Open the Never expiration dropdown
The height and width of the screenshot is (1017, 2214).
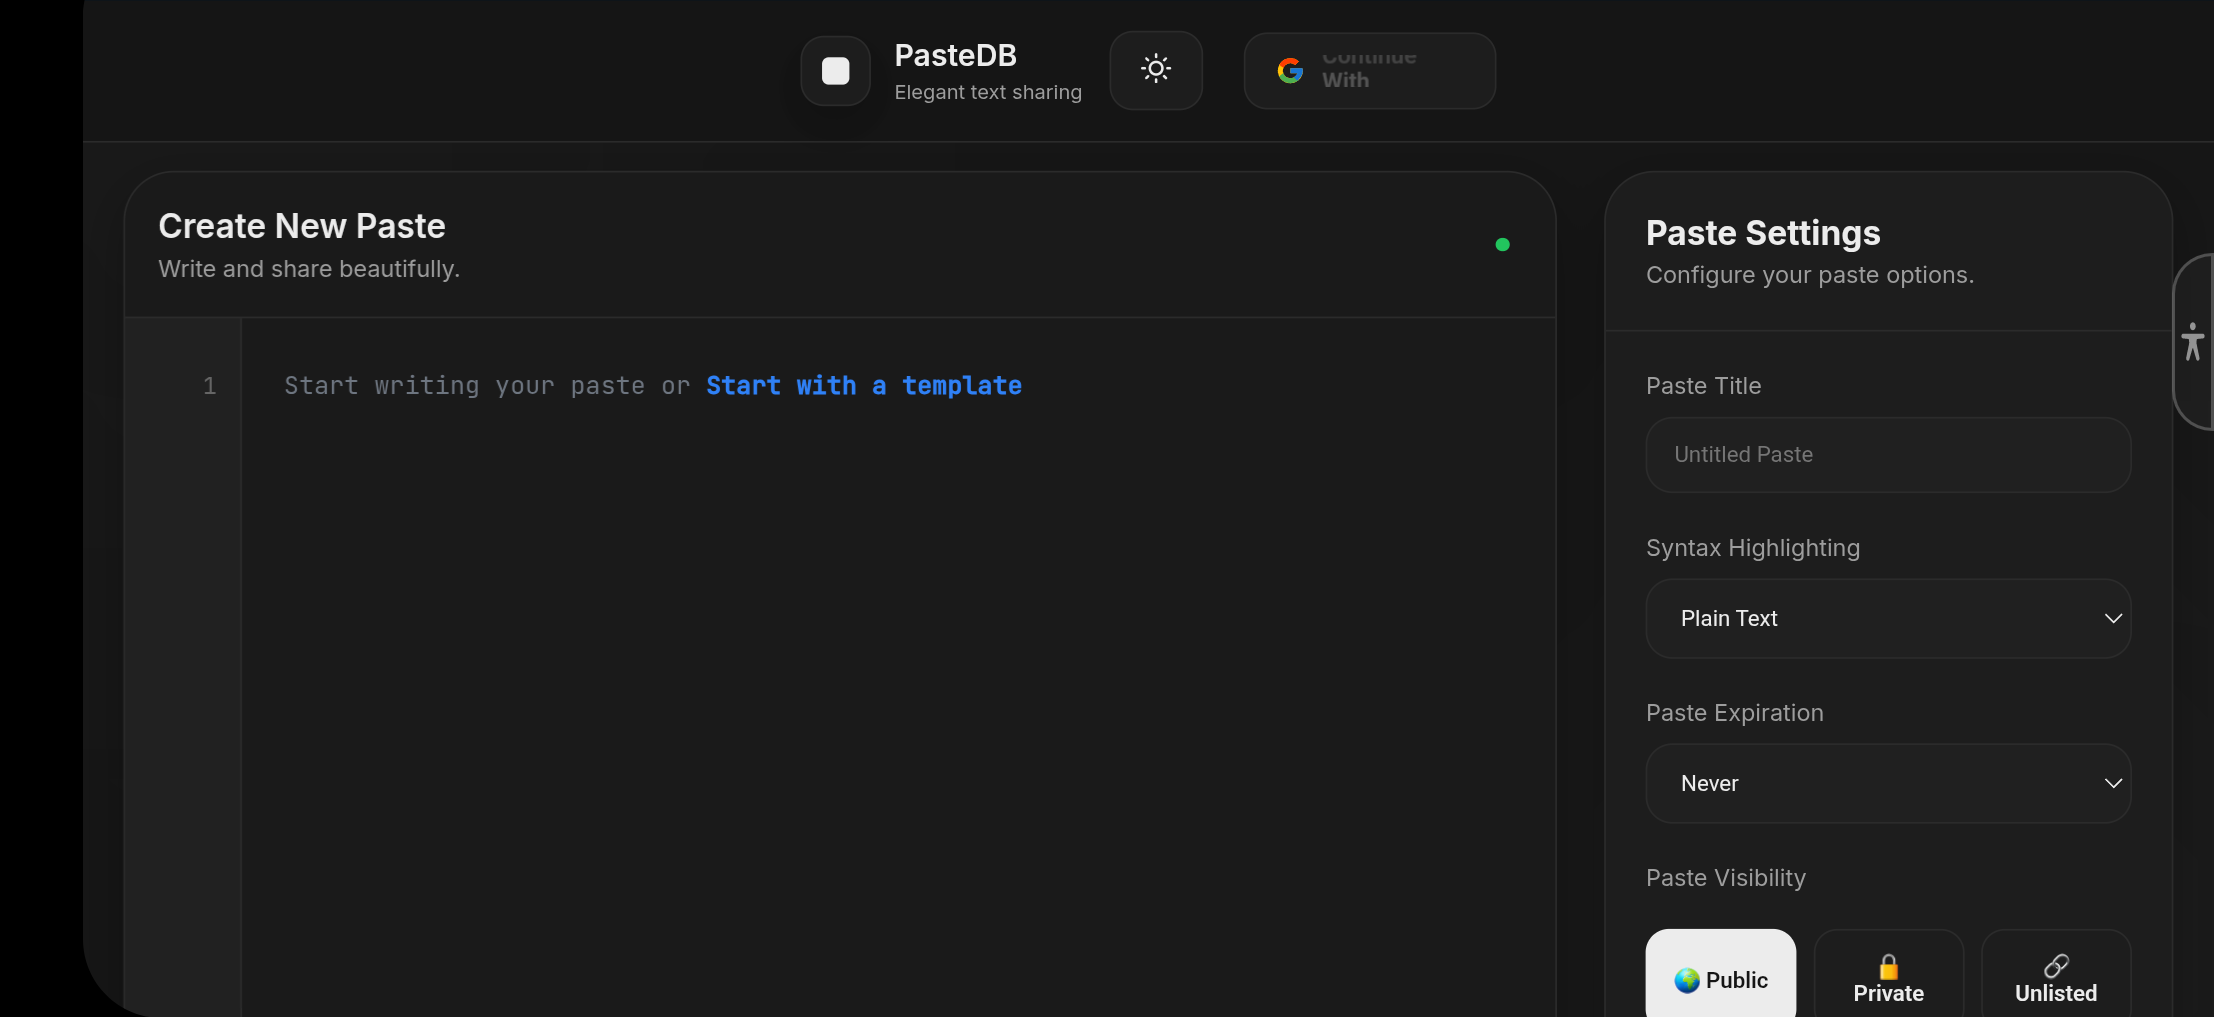pyautogui.click(x=1888, y=783)
